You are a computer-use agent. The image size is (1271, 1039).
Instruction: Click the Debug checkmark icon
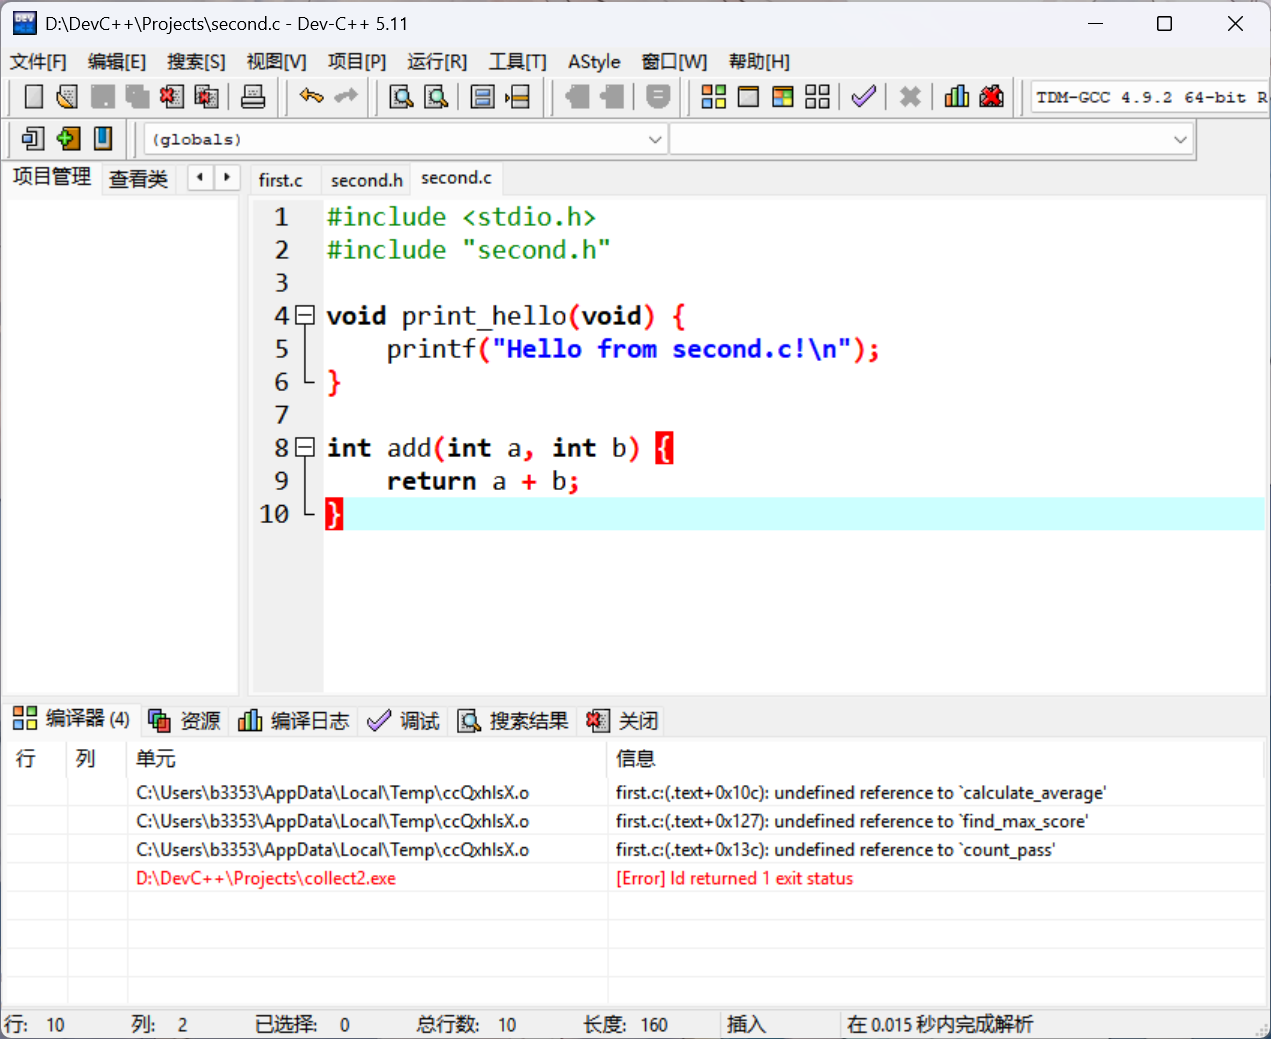pyautogui.click(x=863, y=97)
